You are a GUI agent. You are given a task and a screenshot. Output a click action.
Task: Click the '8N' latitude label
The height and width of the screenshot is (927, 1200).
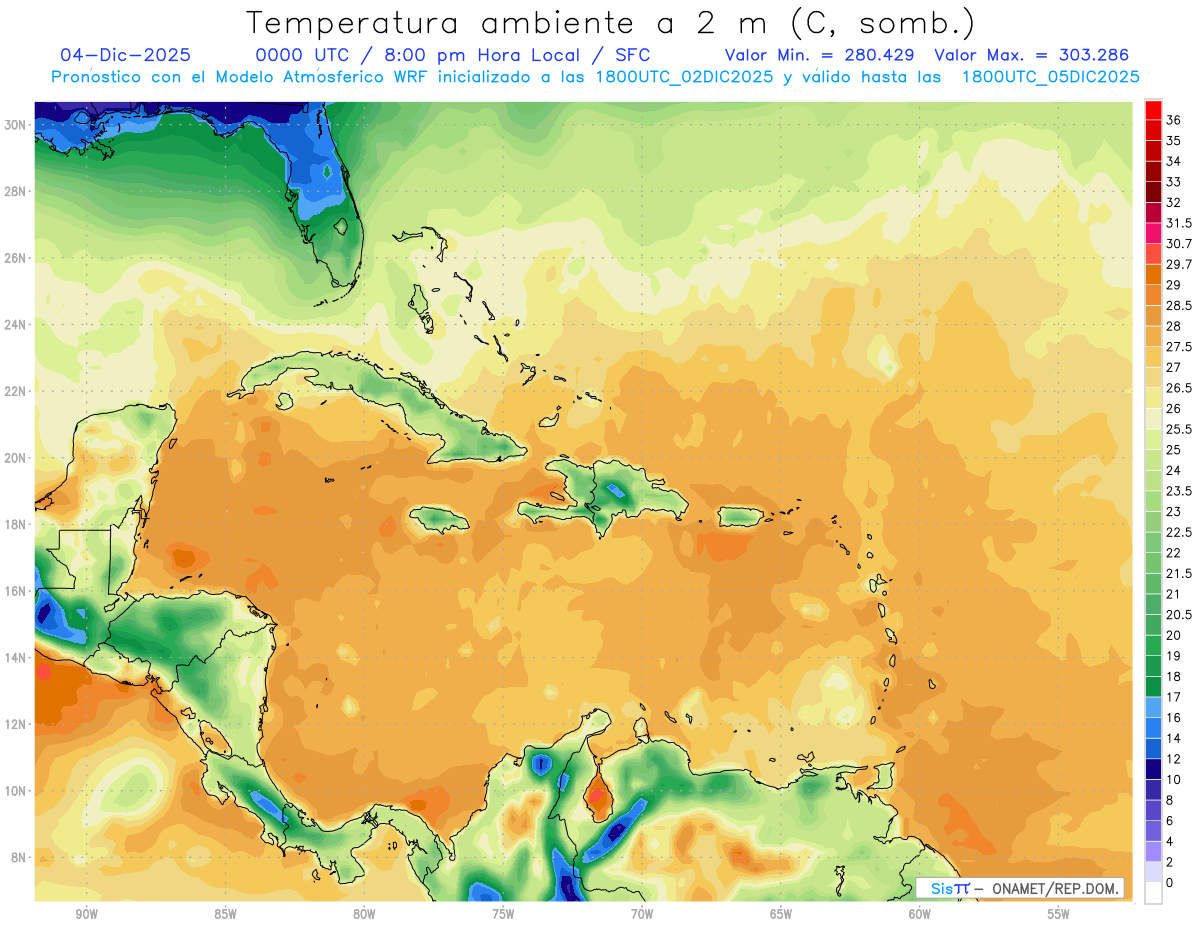coord(19,857)
